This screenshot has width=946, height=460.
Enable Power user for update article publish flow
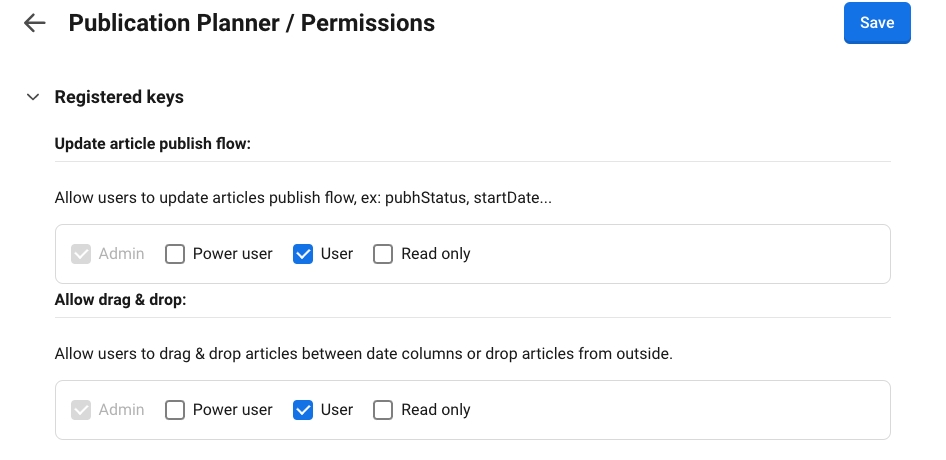175,254
